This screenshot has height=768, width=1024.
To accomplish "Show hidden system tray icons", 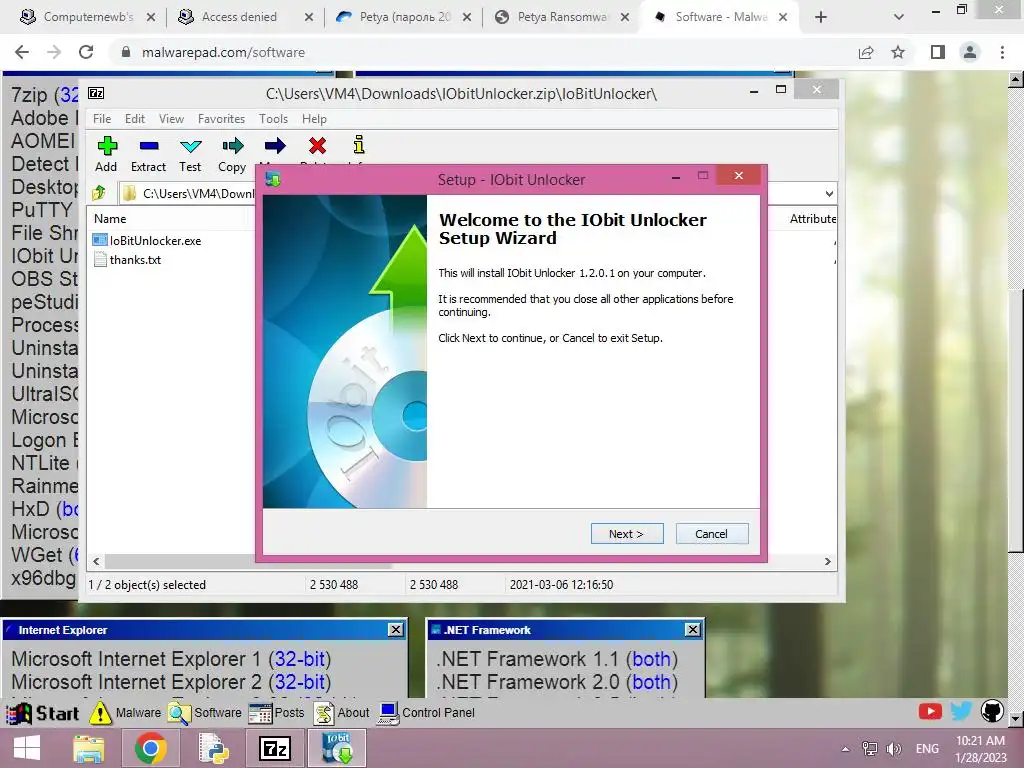I will tap(845, 749).
